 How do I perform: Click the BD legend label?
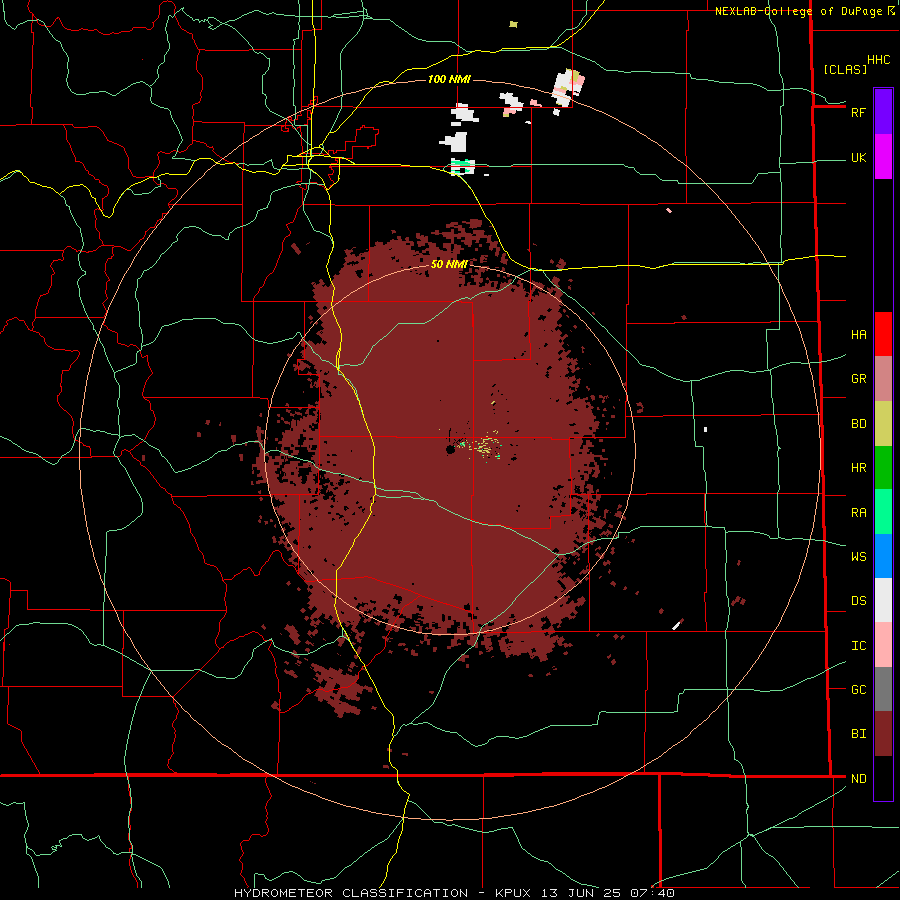tap(858, 424)
